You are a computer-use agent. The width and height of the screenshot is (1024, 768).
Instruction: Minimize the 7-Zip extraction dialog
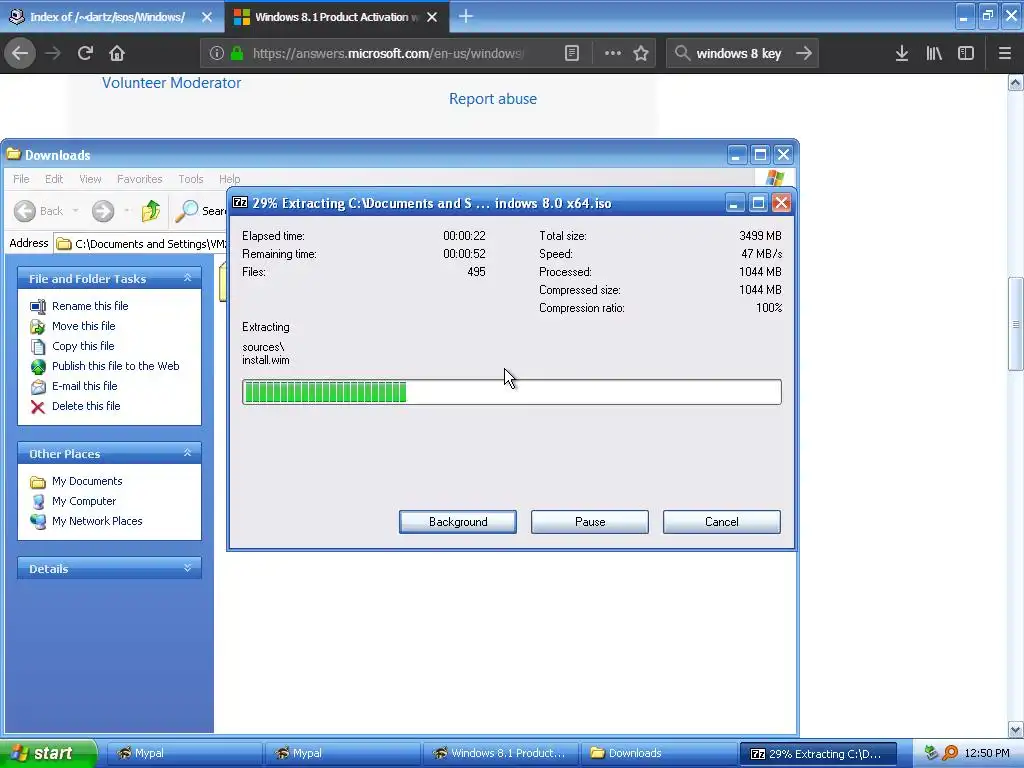point(734,203)
